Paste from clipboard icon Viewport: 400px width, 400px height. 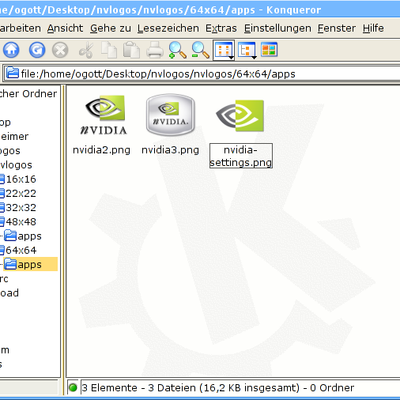131,50
